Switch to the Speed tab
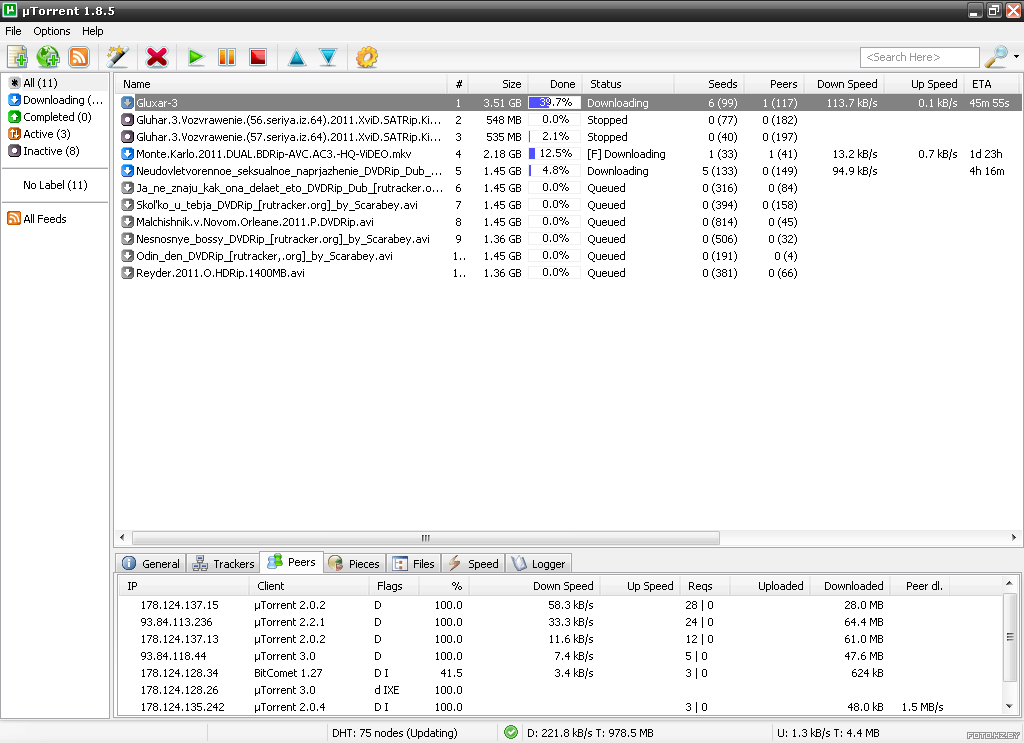The height and width of the screenshot is (743, 1024). [473, 563]
